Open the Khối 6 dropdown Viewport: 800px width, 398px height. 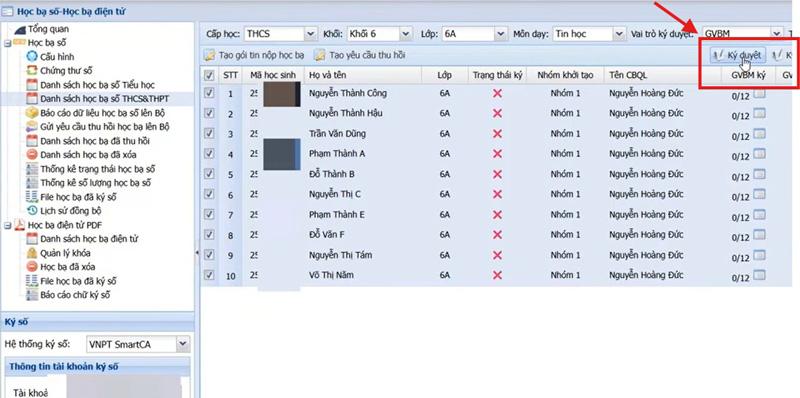point(406,34)
